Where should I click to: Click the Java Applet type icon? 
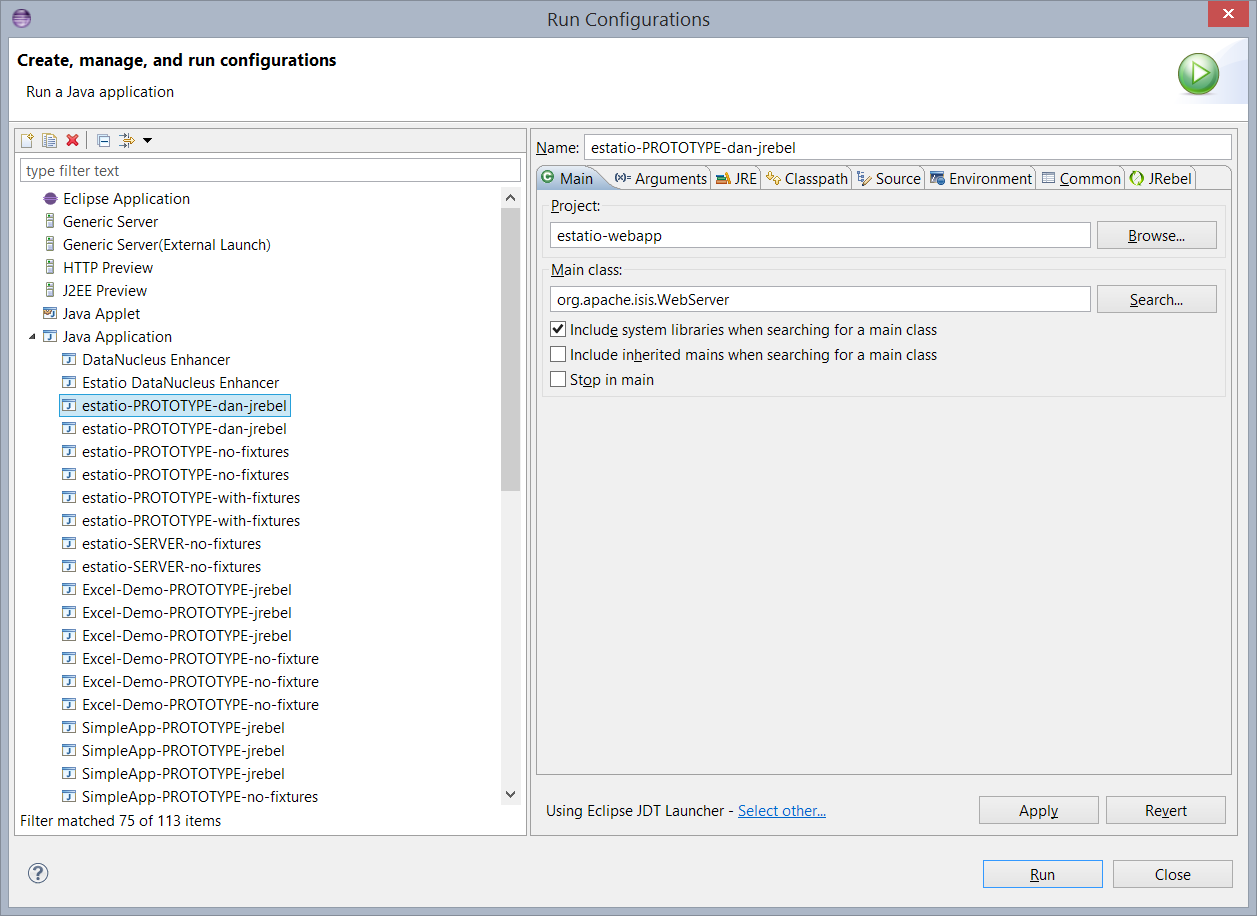(x=50, y=314)
